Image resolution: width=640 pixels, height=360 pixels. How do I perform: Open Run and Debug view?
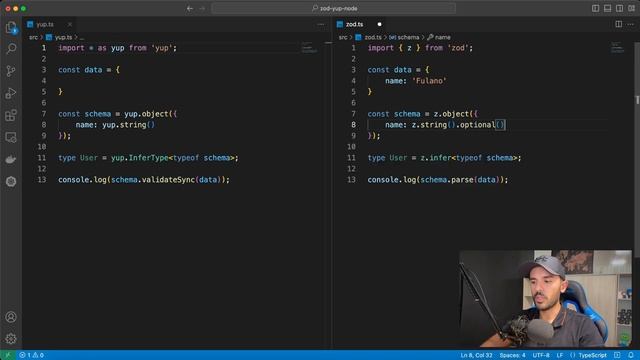tap(11, 93)
